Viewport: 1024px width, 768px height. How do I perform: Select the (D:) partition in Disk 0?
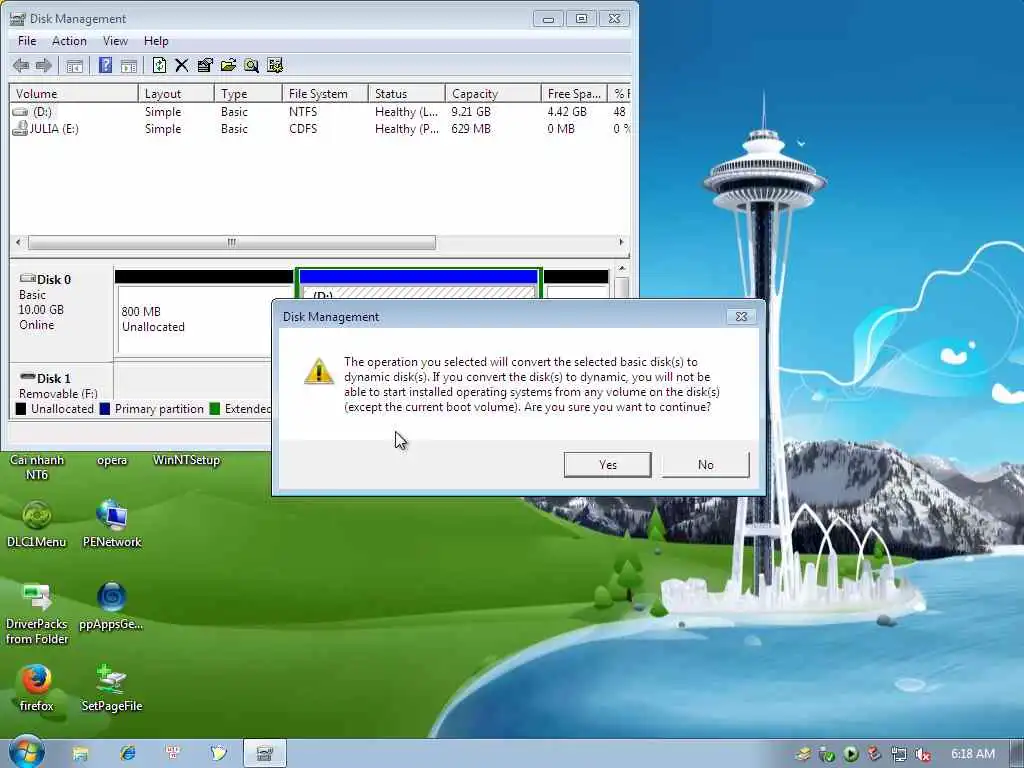click(x=418, y=285)
